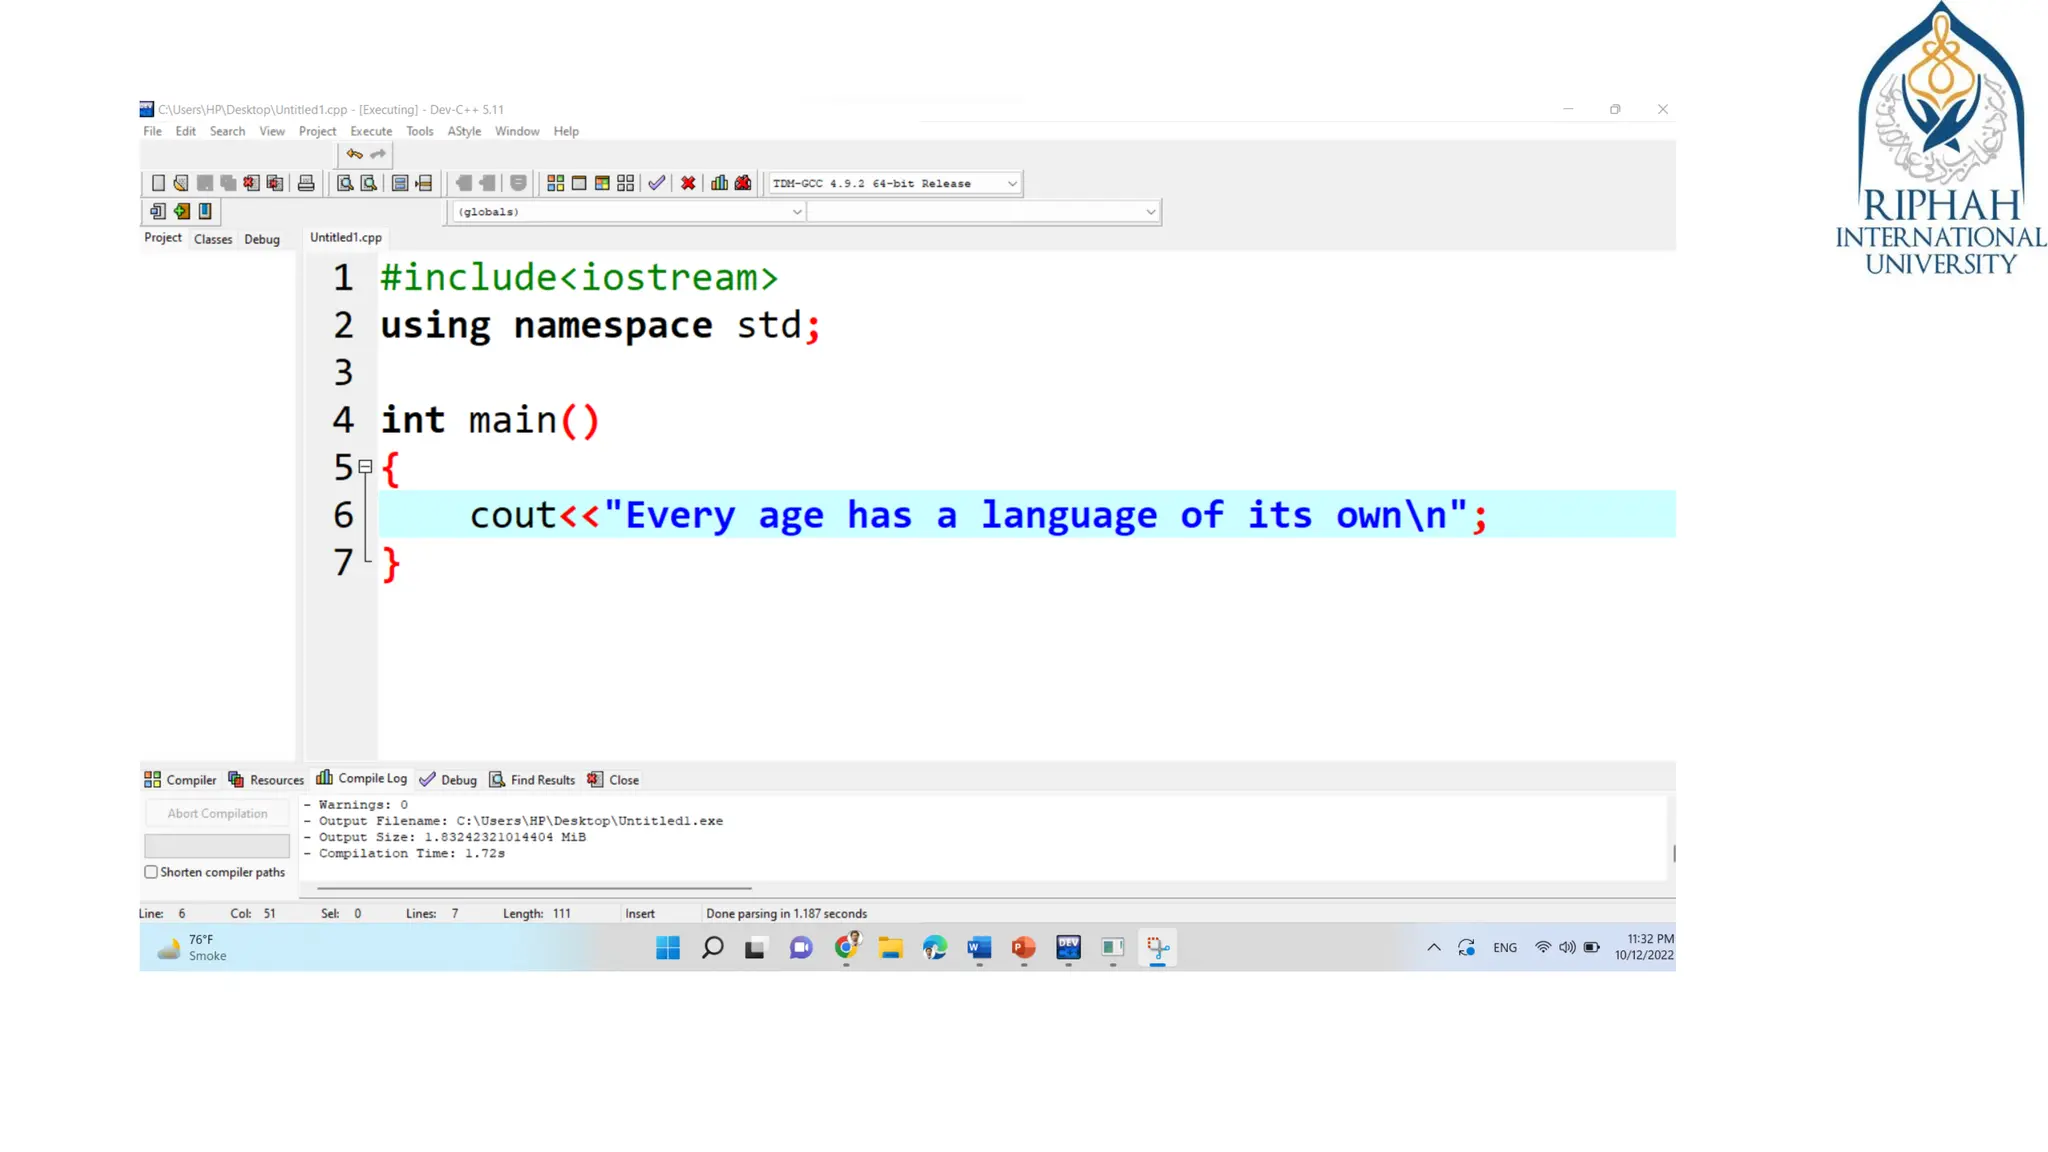Screen dimensions: 2048x1152
Task: Click the red X stop execution icon
Action: click(688, 183)
